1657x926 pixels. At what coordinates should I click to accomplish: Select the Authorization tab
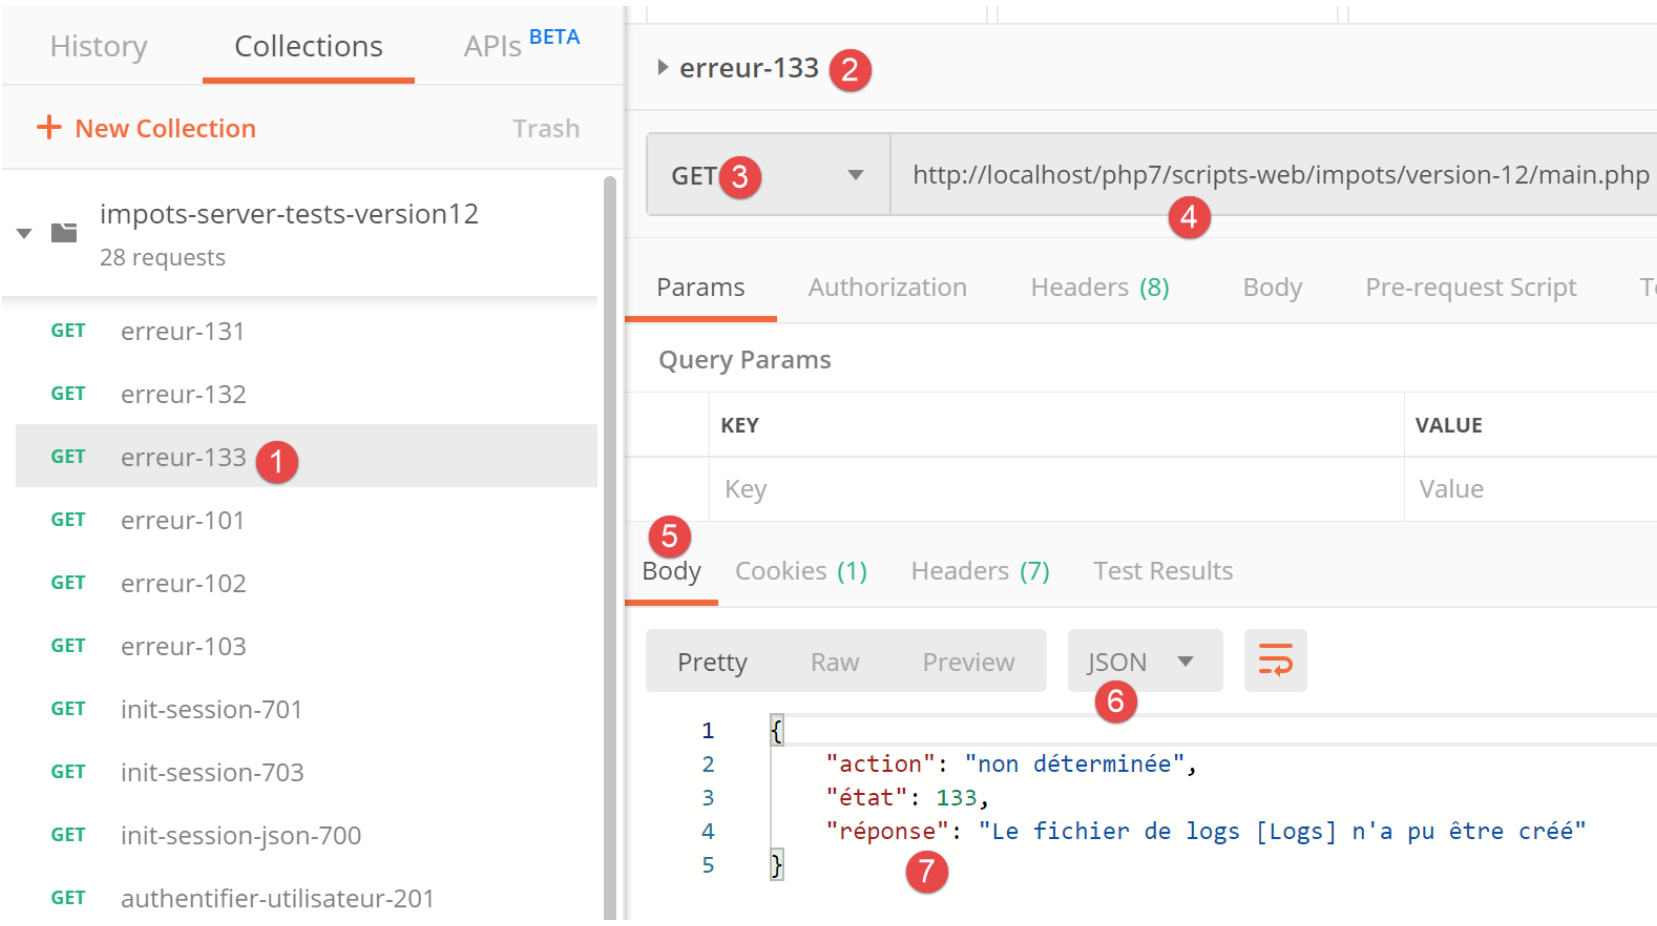(886, 288)
